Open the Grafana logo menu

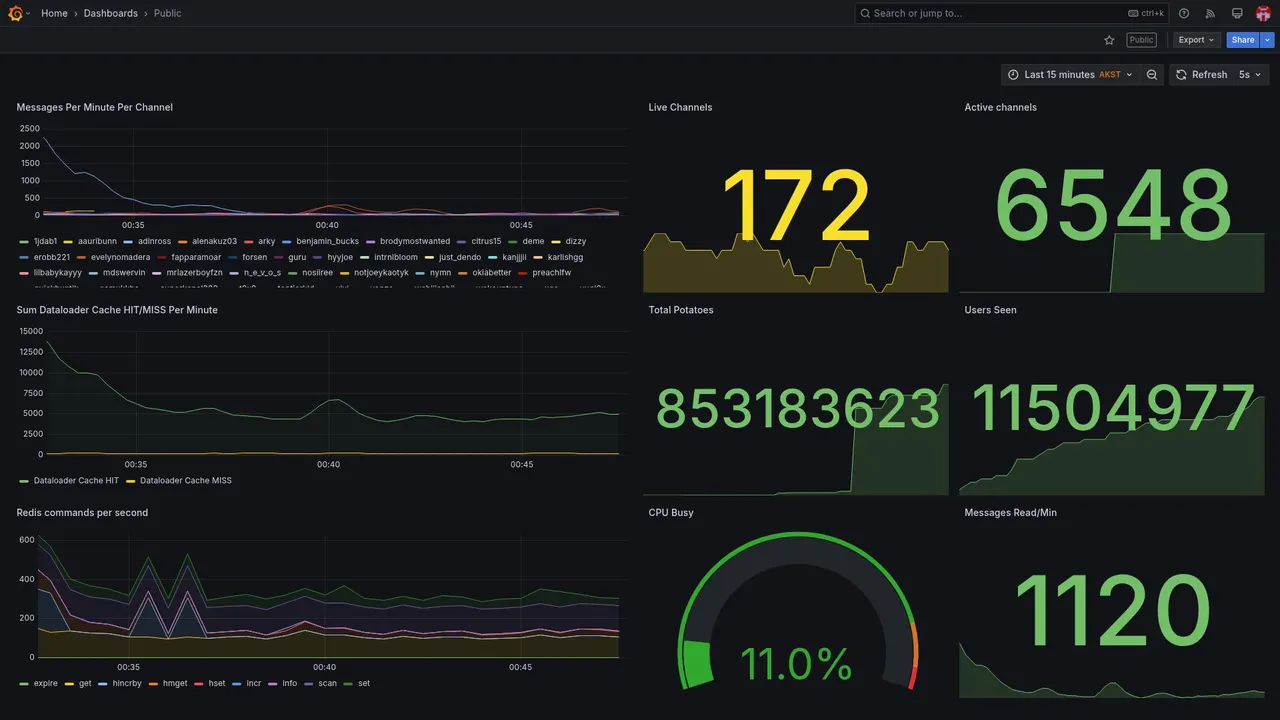point(15,13)
